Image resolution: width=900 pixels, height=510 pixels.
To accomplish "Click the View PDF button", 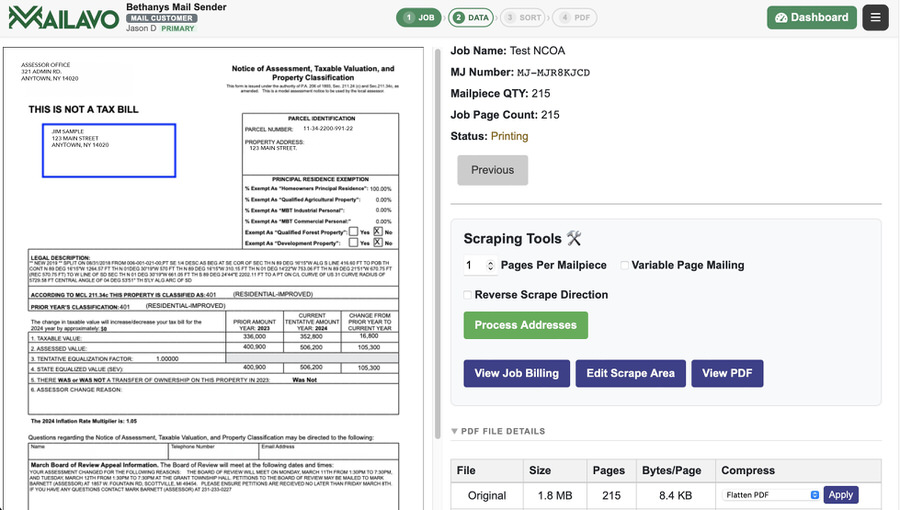I will [727, 373].
